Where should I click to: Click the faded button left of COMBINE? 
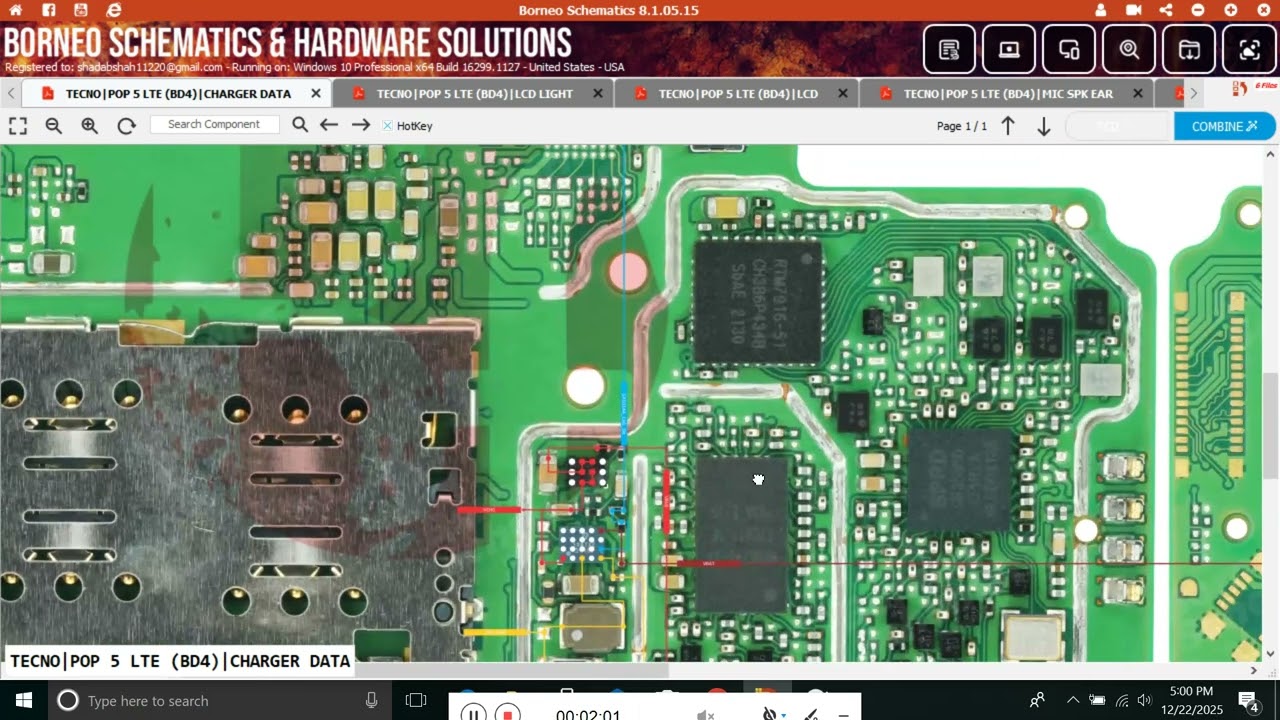(x=1117, y=126)
